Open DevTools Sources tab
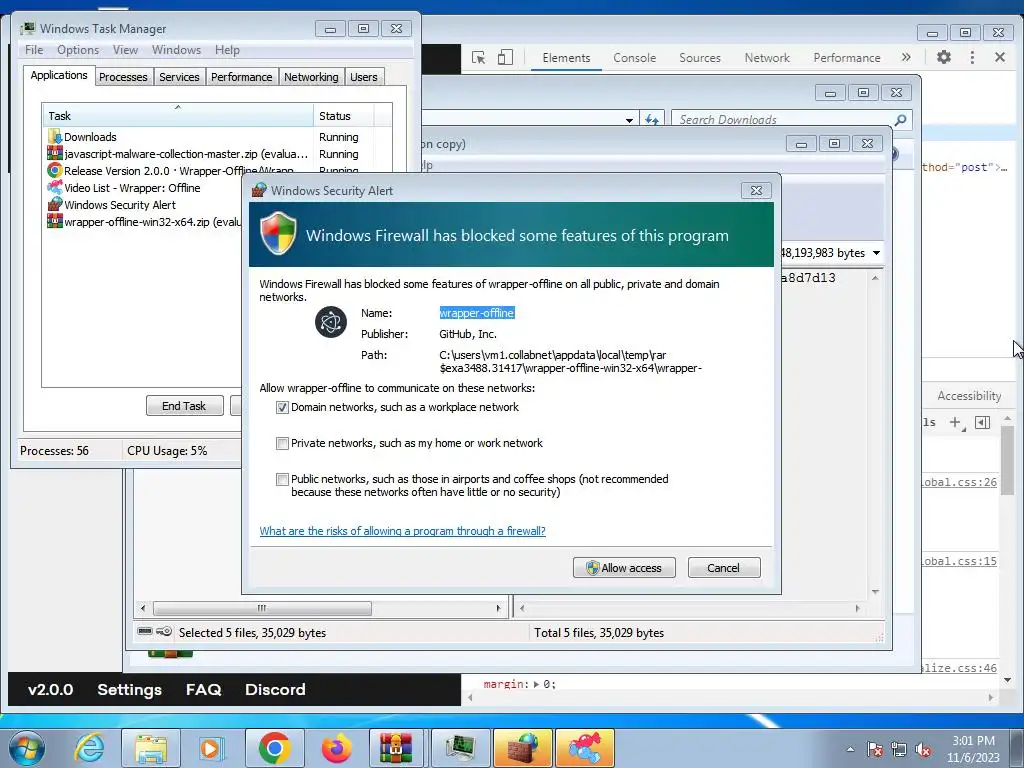Viewport: 1024px width, 768px height. [x=699, y=57]
